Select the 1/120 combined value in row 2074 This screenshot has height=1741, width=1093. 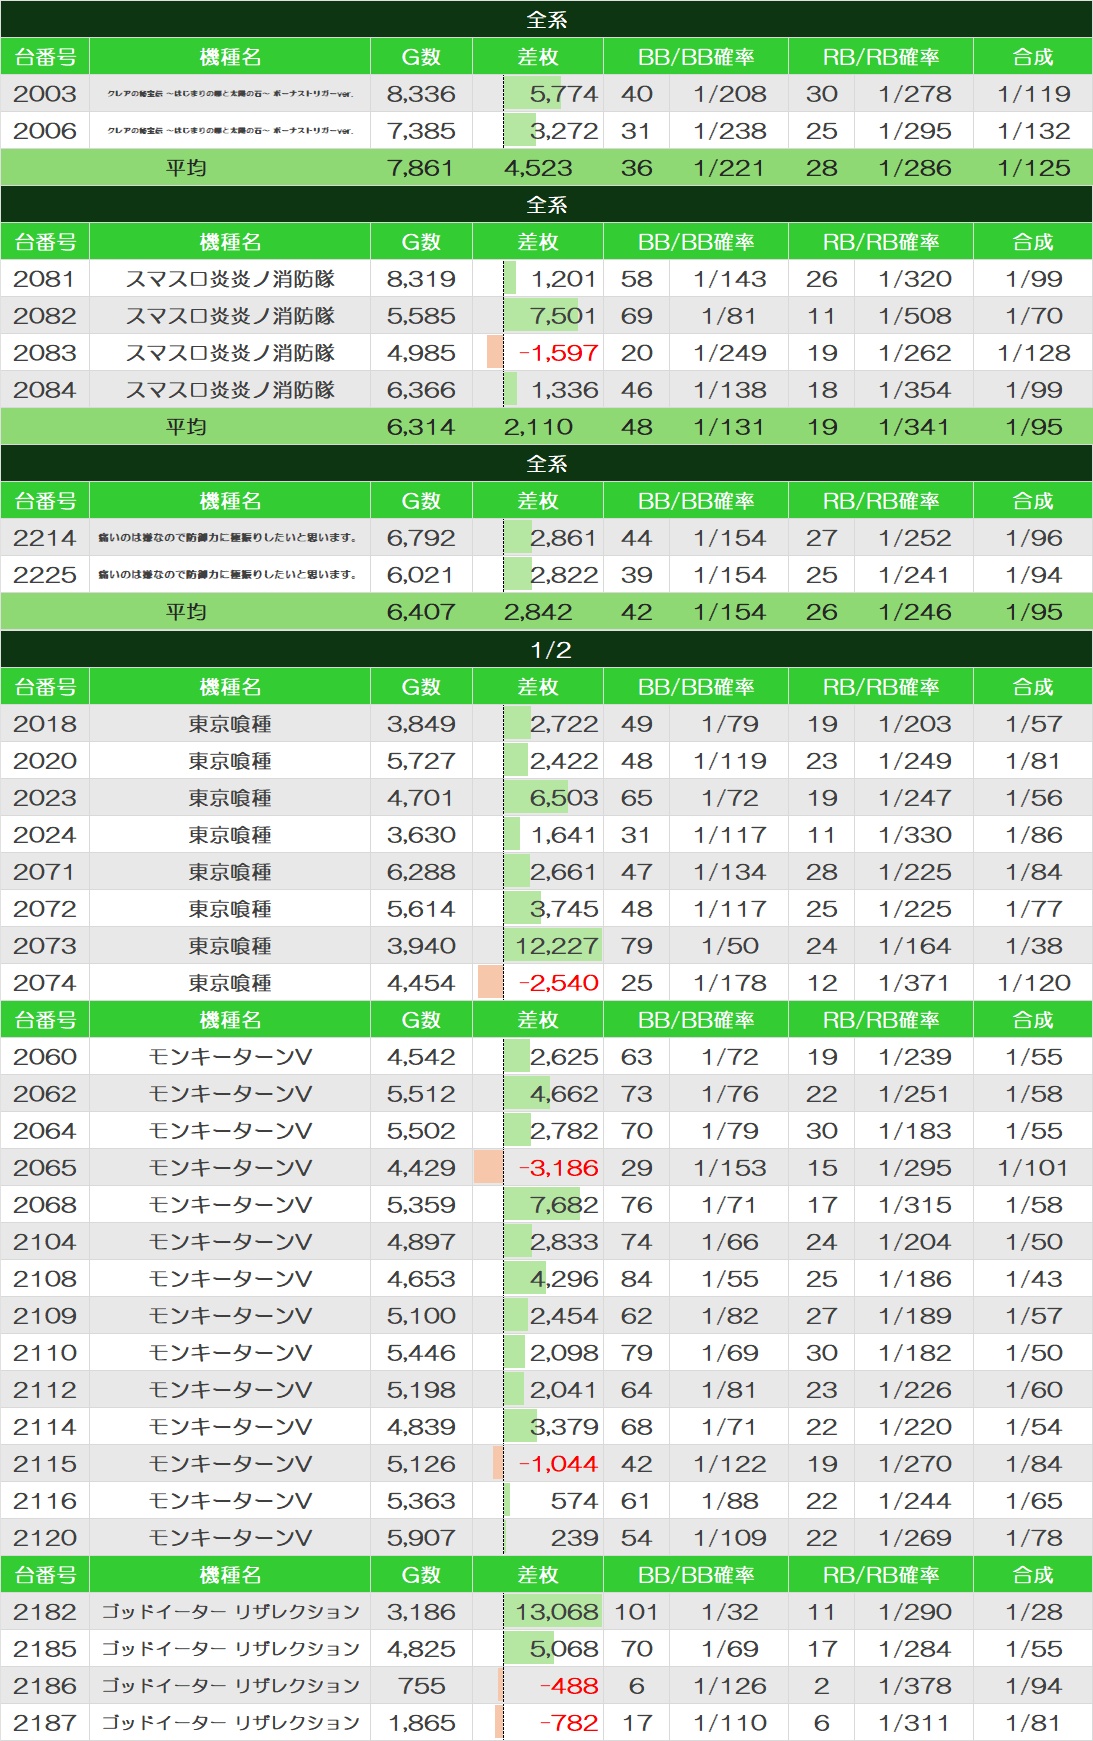(1033, 983)
